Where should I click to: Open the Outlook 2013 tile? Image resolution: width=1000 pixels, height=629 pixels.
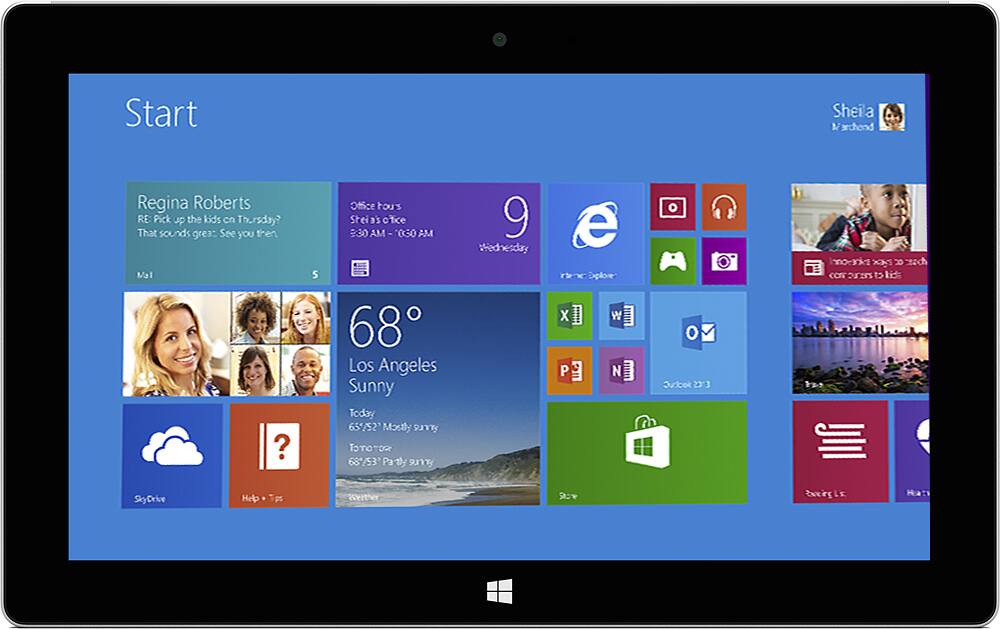[x=698, y=342]
